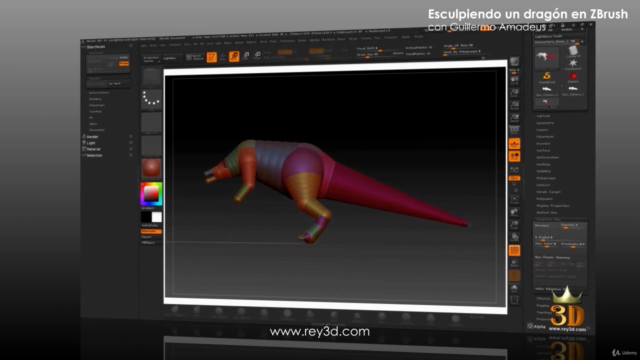Toggle the orange Local symmetry button
Image resolution: width=640 pixels, height=360 pixels.
[514, 156]
